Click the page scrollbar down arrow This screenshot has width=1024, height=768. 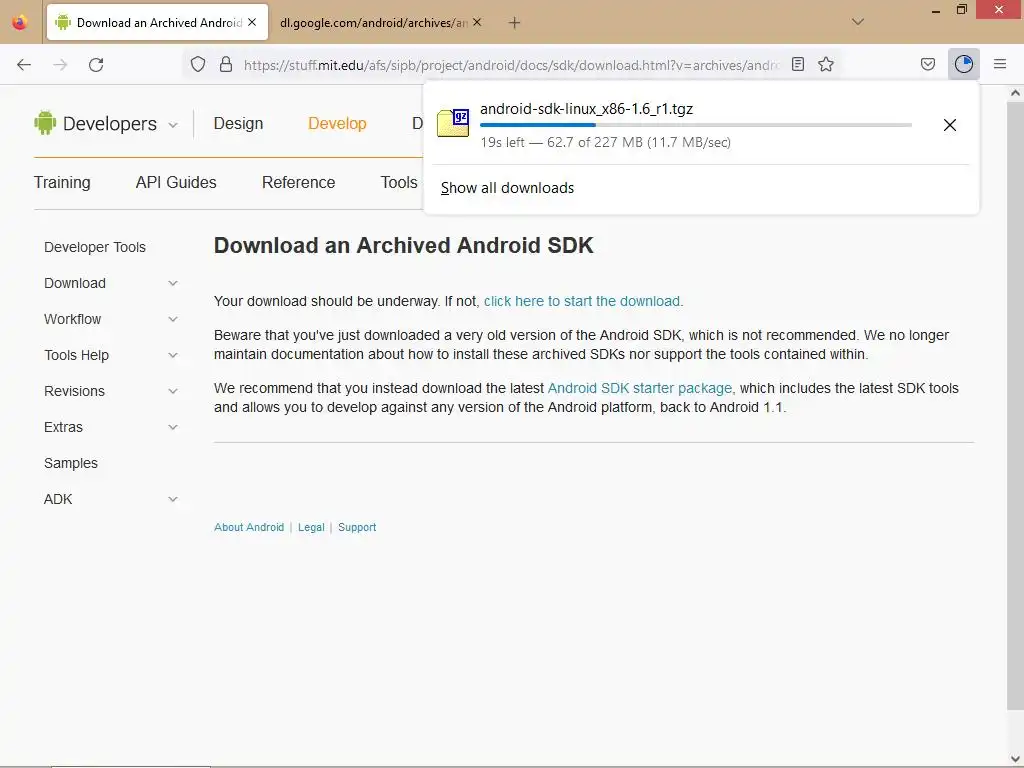point(1015,758)
